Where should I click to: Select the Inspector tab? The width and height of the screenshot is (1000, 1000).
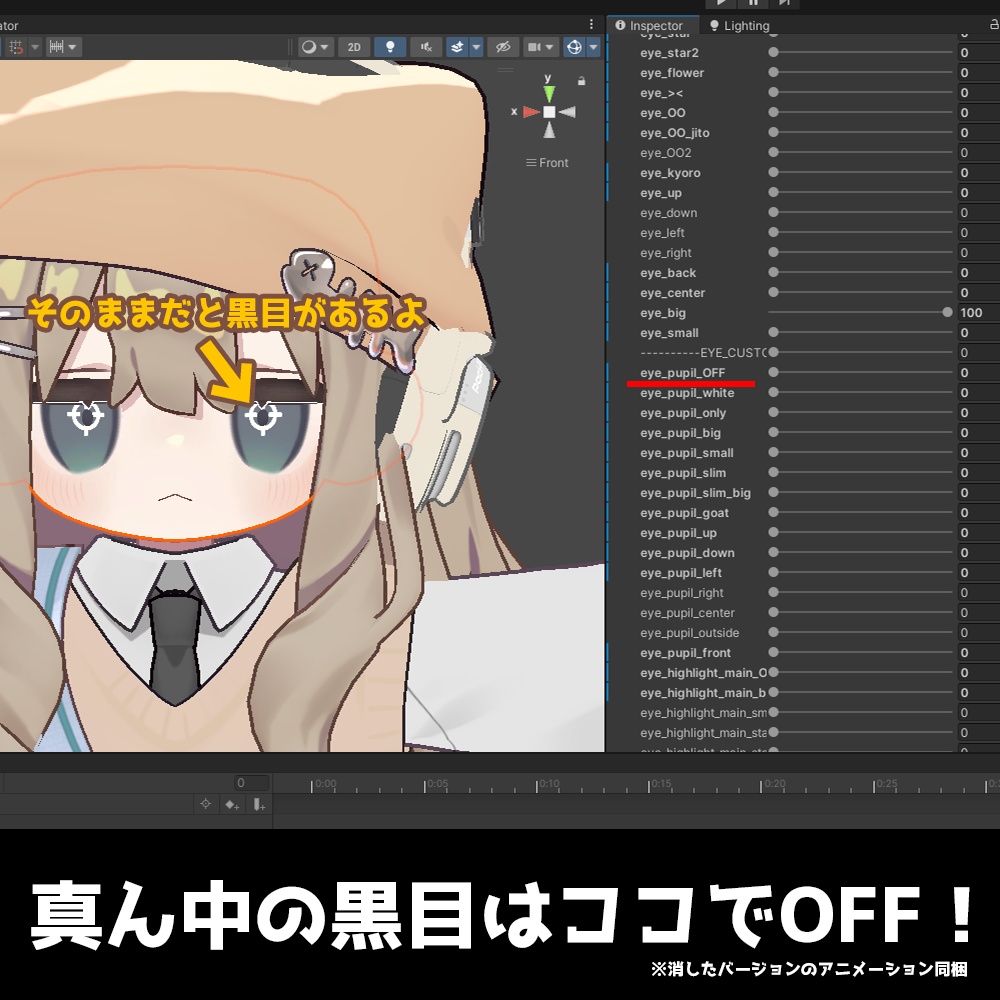651,25
